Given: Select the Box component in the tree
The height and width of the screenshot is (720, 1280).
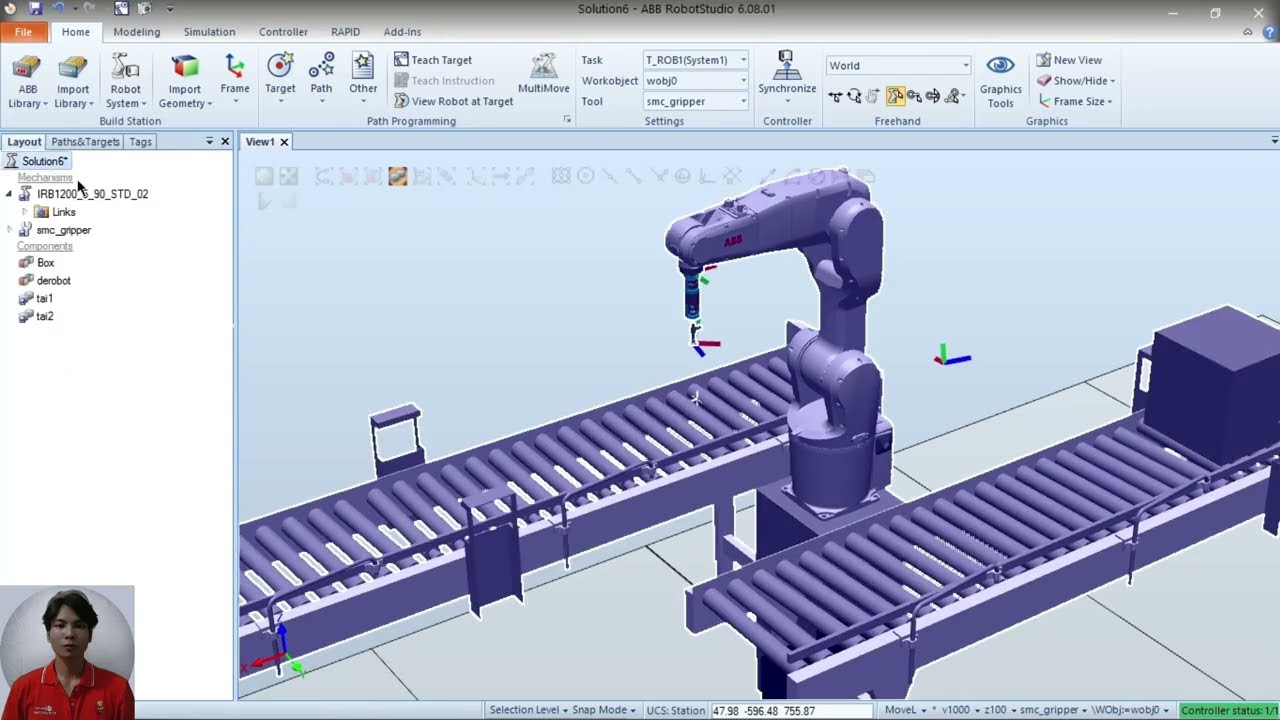Looking at the screenshot, I should [x=46, y=263].
